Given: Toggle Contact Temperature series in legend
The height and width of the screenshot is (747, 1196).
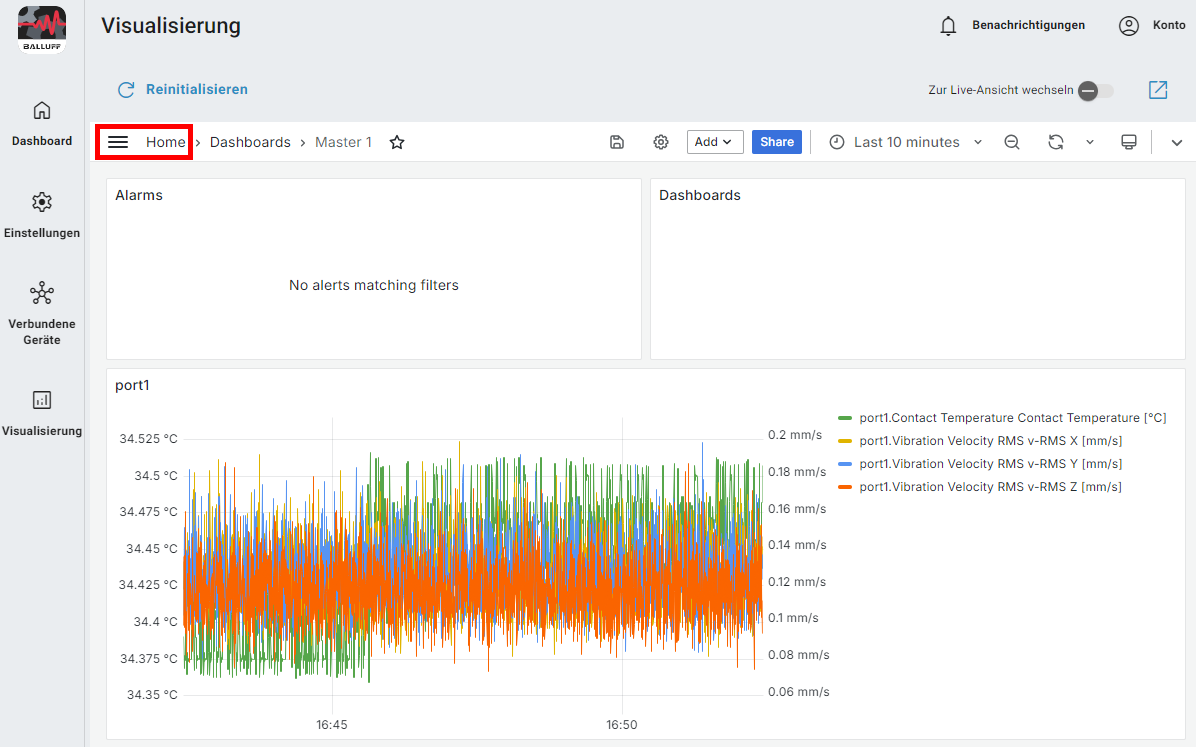Looking at the screenshot, I should (x=1012, y=418).
